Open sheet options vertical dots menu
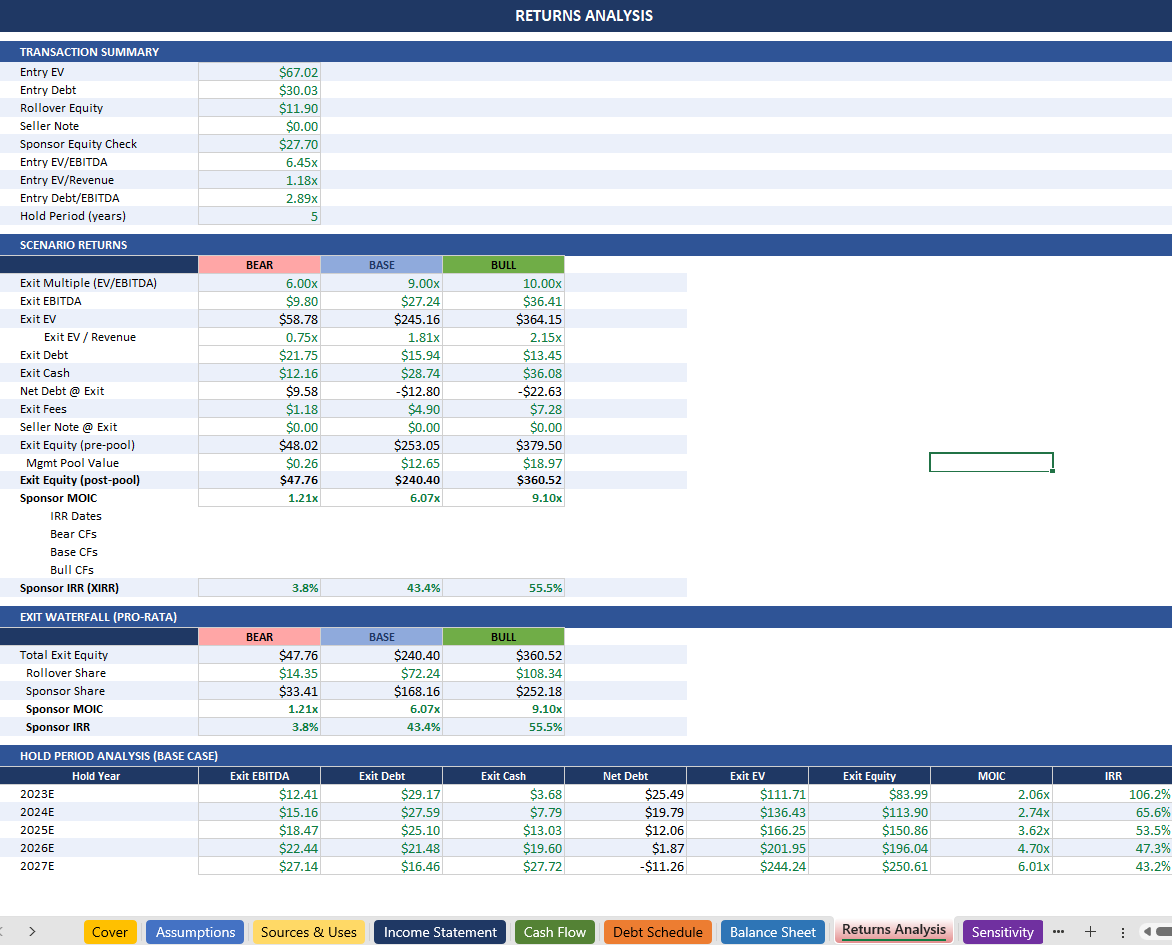This screenshot has height=945, width=1172. pyautogui.click(x=1123, y=932)
